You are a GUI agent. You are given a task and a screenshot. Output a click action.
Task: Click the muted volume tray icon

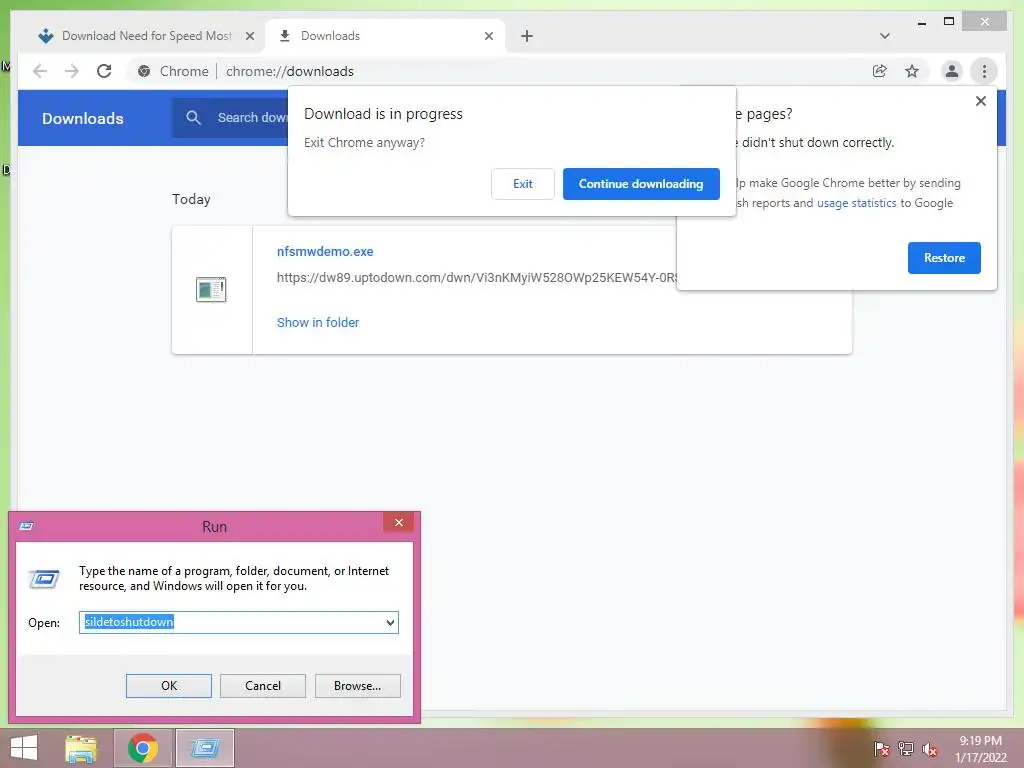pyautogui.click(x=930, y=749)
